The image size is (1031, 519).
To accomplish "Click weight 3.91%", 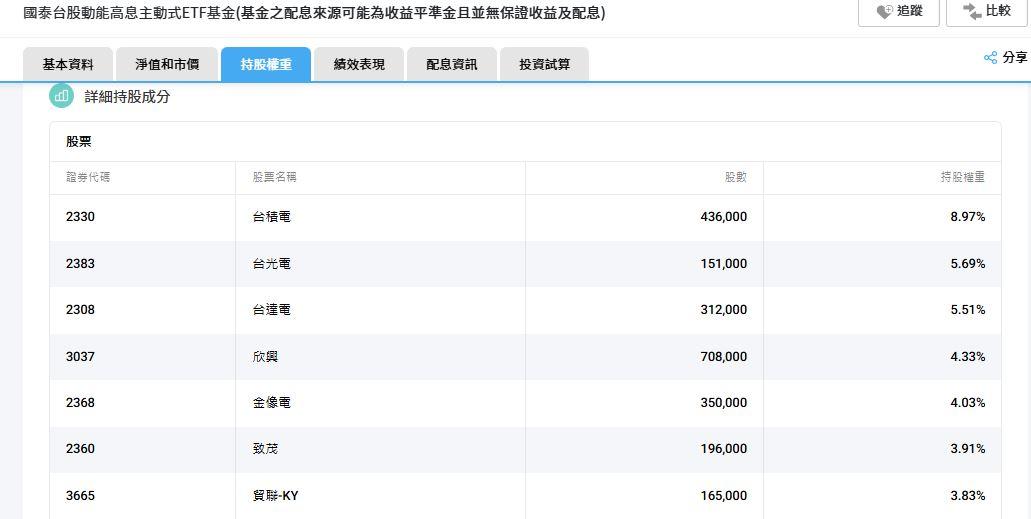I will 968,449.
